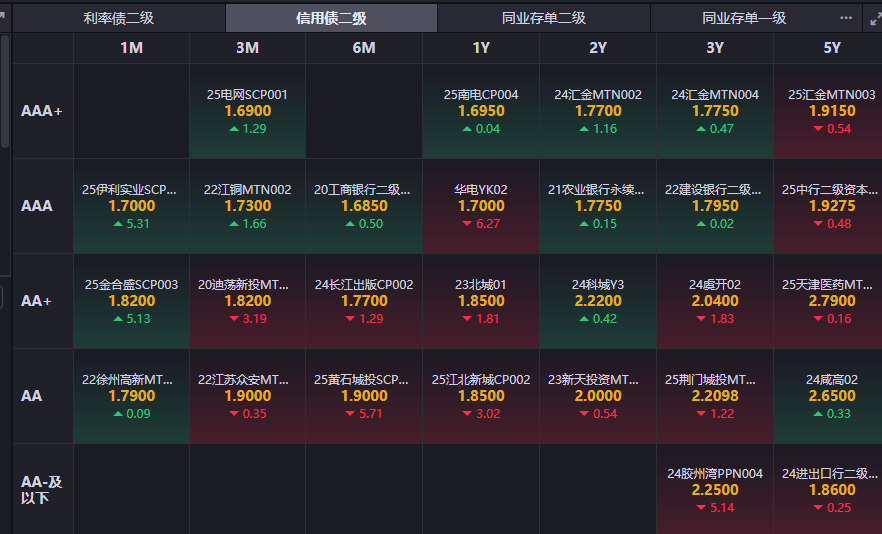This screenshot has width=882, height=534.
Task: Click the 5Y column header
Action: coord(832,48)
